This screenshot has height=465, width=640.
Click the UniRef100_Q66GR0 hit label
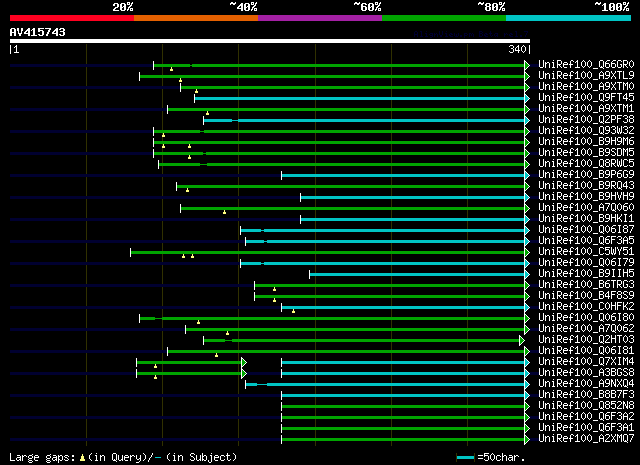click(x=586, y=65)
